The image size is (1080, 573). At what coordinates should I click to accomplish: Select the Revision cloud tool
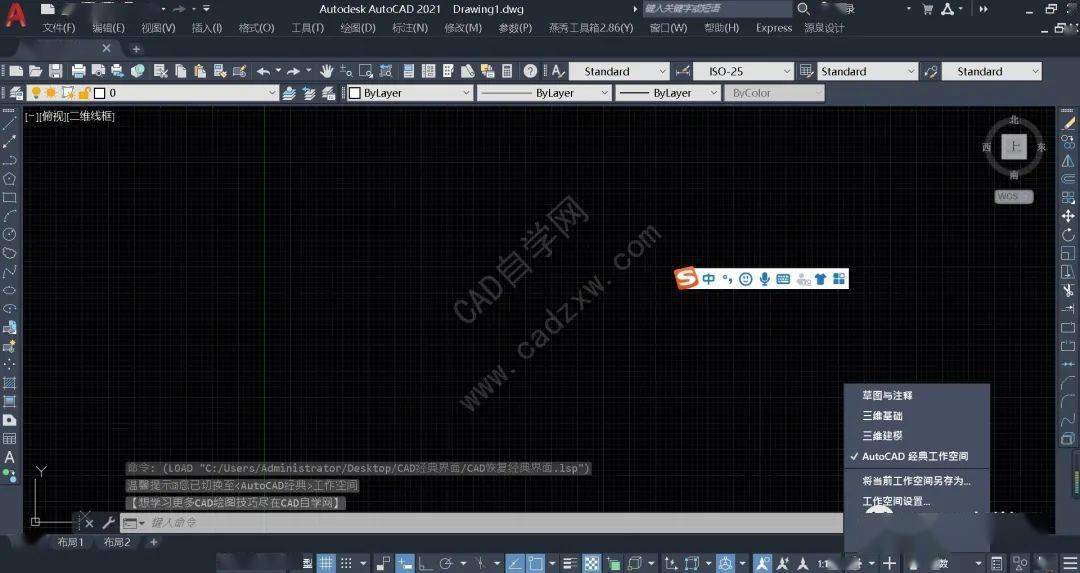tap(10, 253)
